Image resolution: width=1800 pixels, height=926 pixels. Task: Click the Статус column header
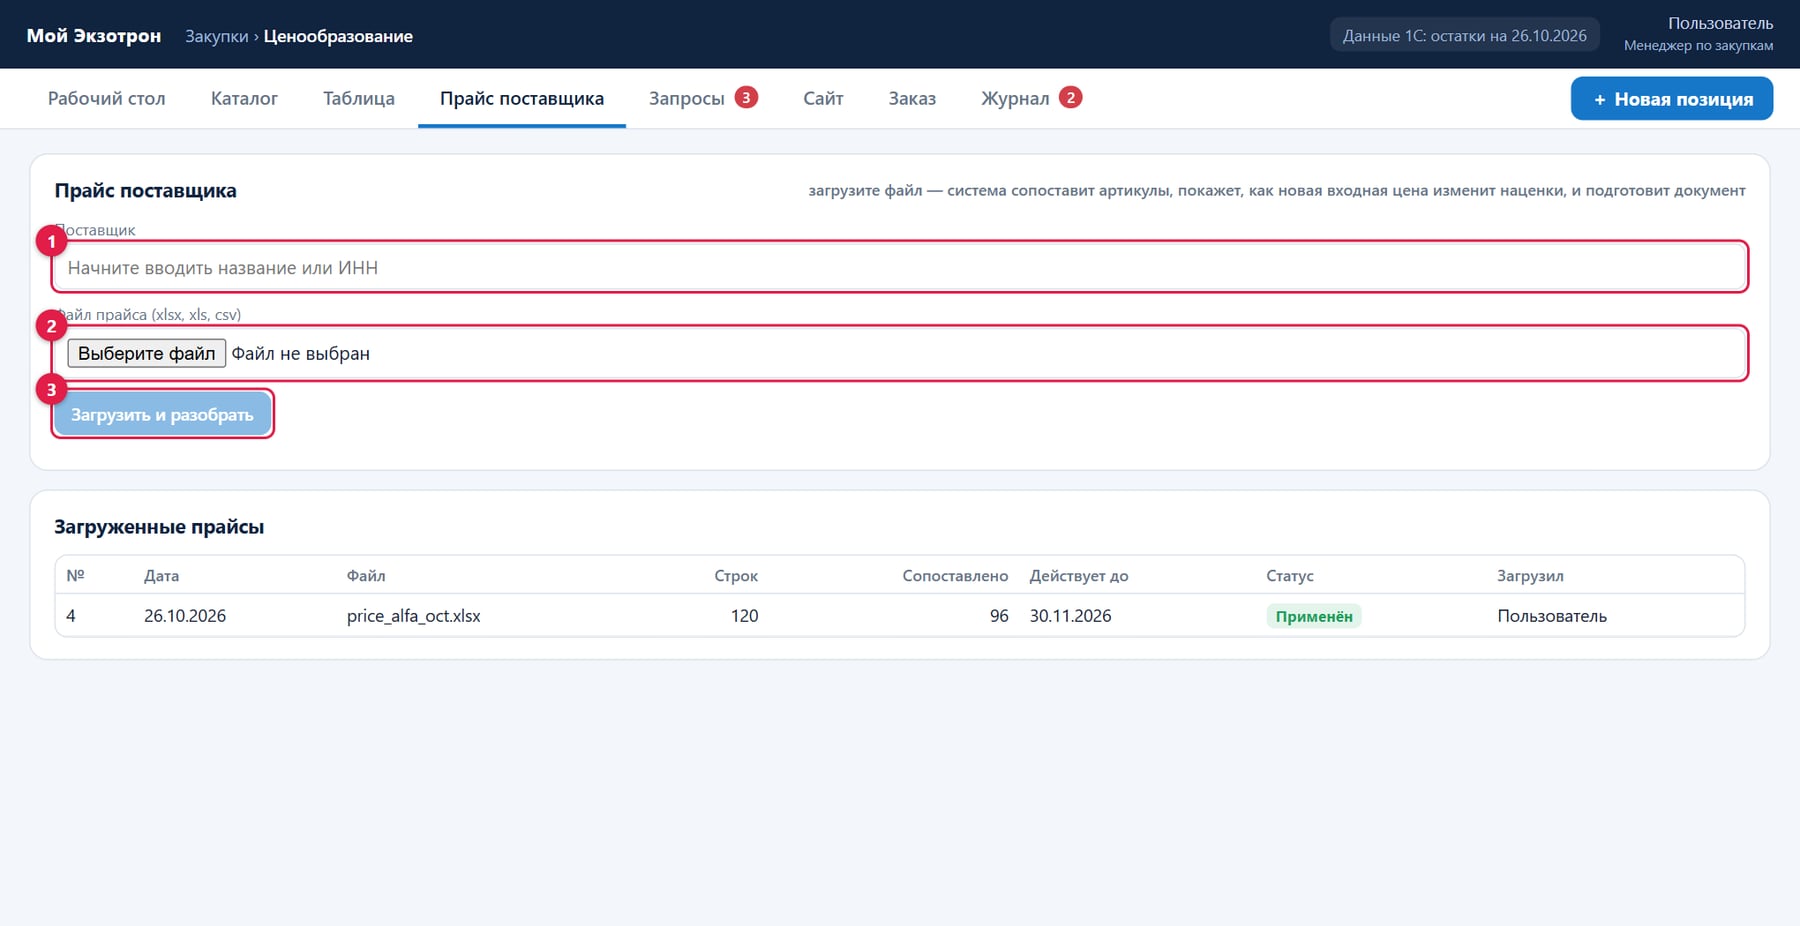pyautogui.click(x=1290, y=576)
